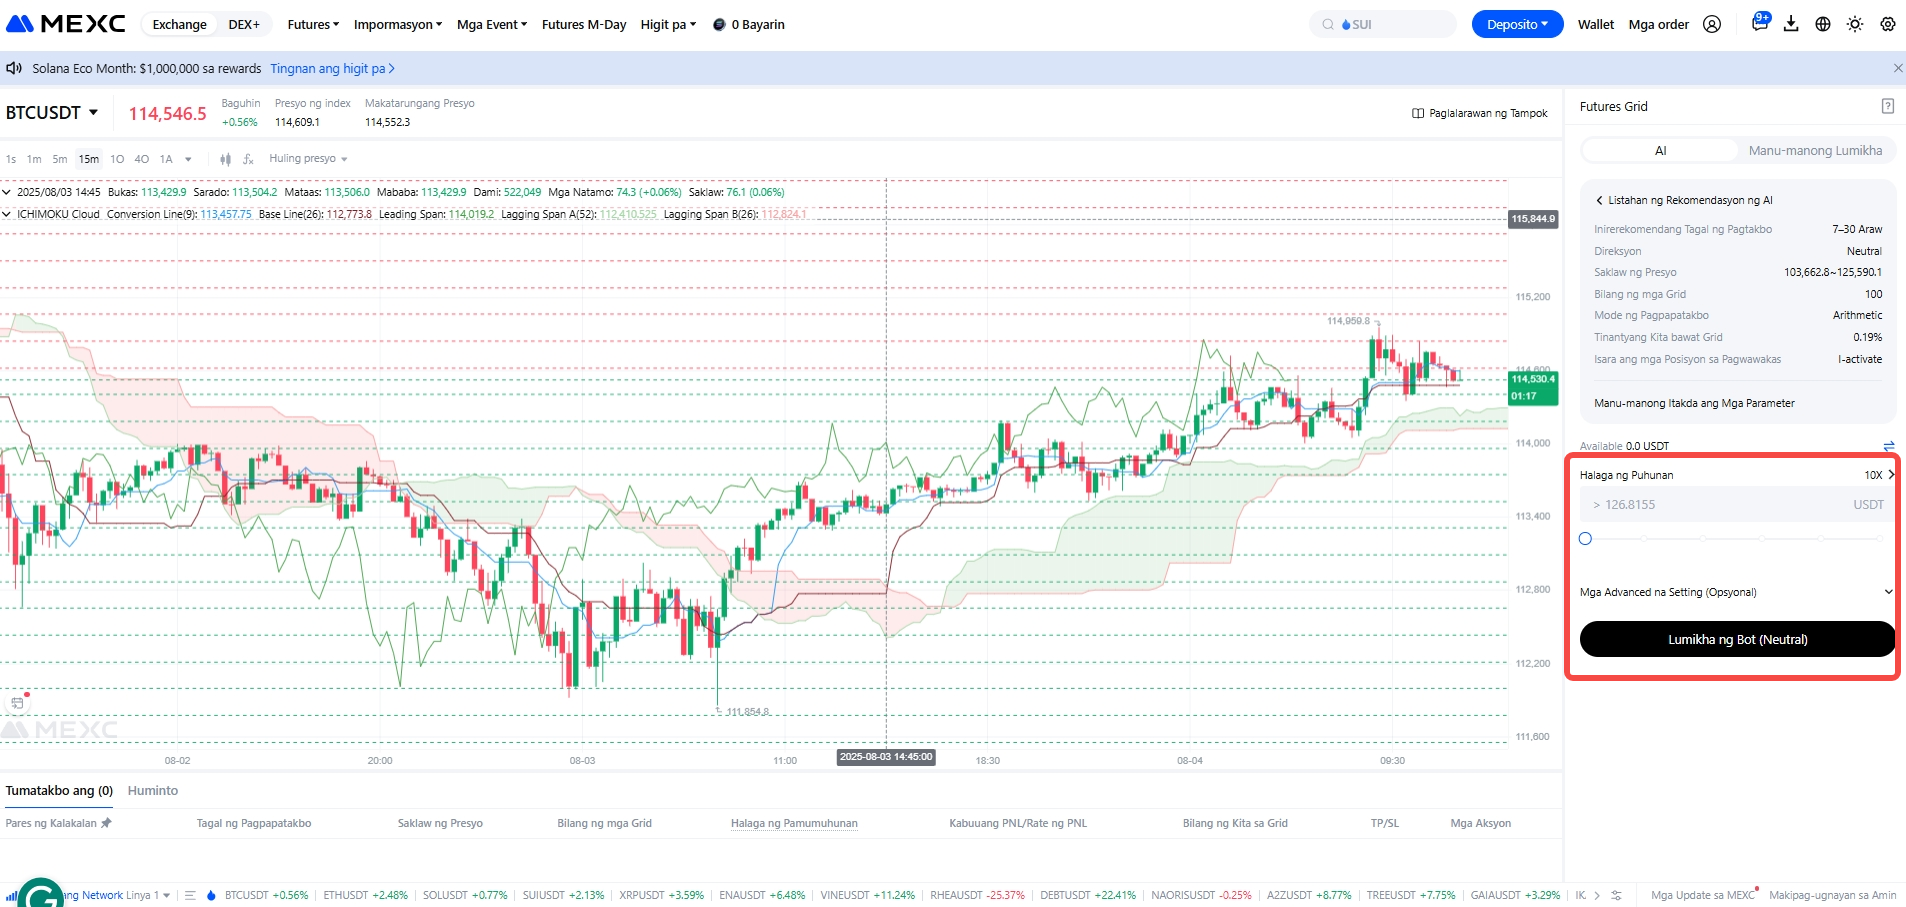Click the Halaga ng Puhunan USDT input

click(x=1737, y=505)
